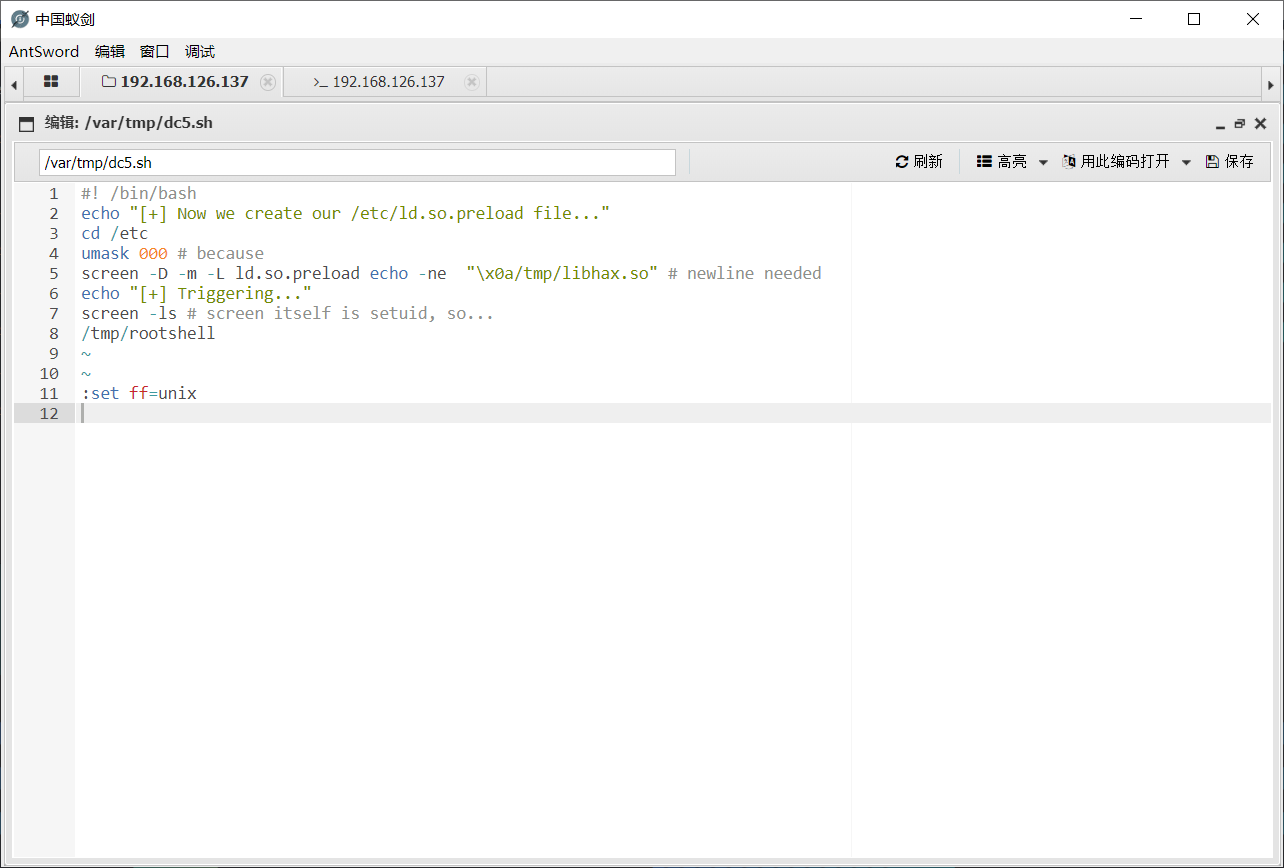Click the 刷新 refresh button
1284x868 pixels.
pyautogui.click(x=919, y=161)
